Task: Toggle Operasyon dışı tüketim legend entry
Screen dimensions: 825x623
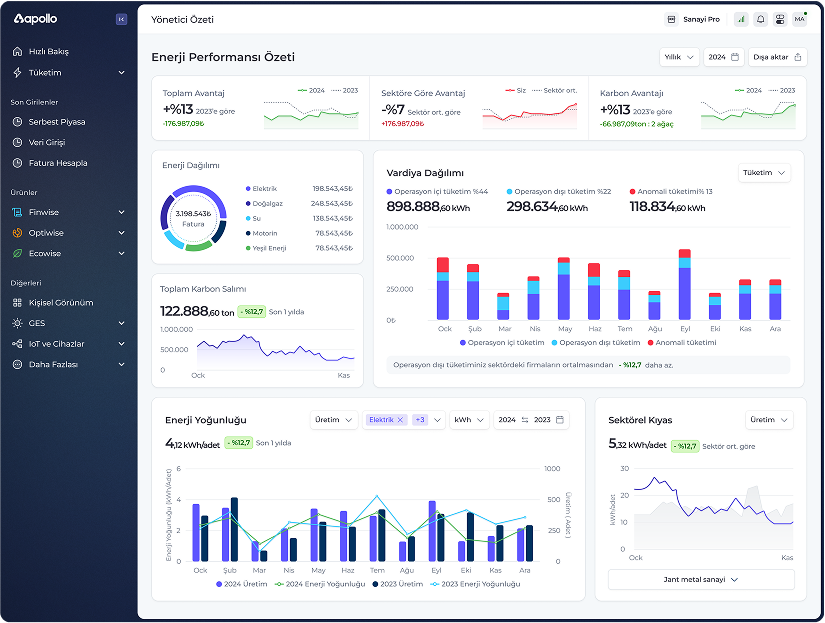Action: (x=596, y=343)
